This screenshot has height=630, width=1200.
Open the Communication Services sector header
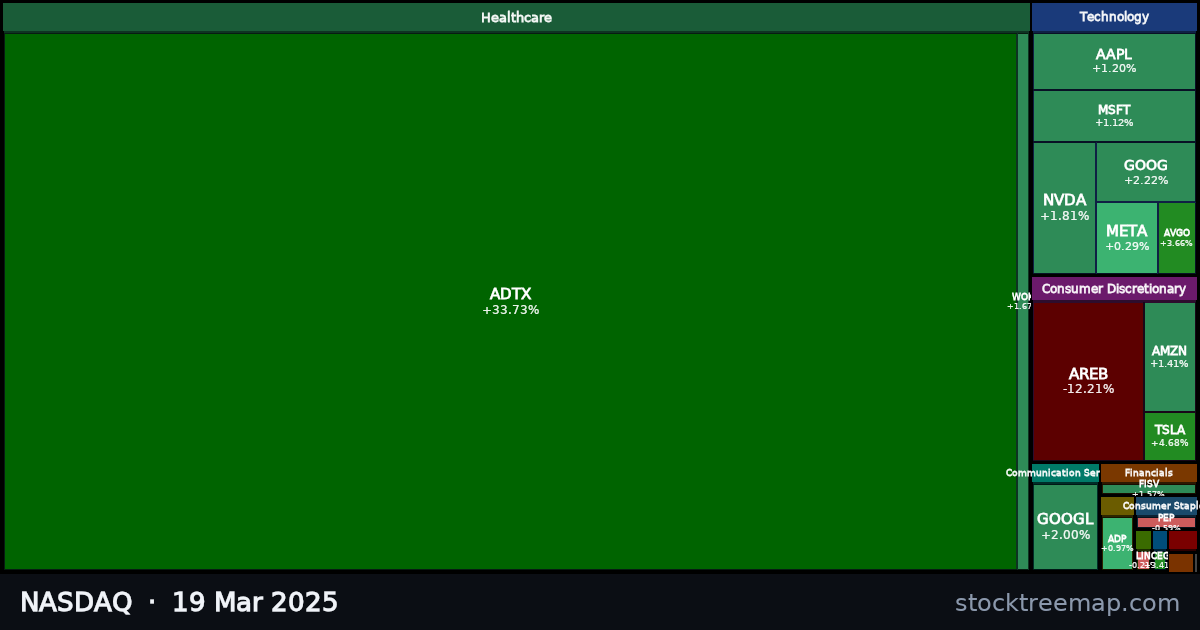coord(1065,473)
